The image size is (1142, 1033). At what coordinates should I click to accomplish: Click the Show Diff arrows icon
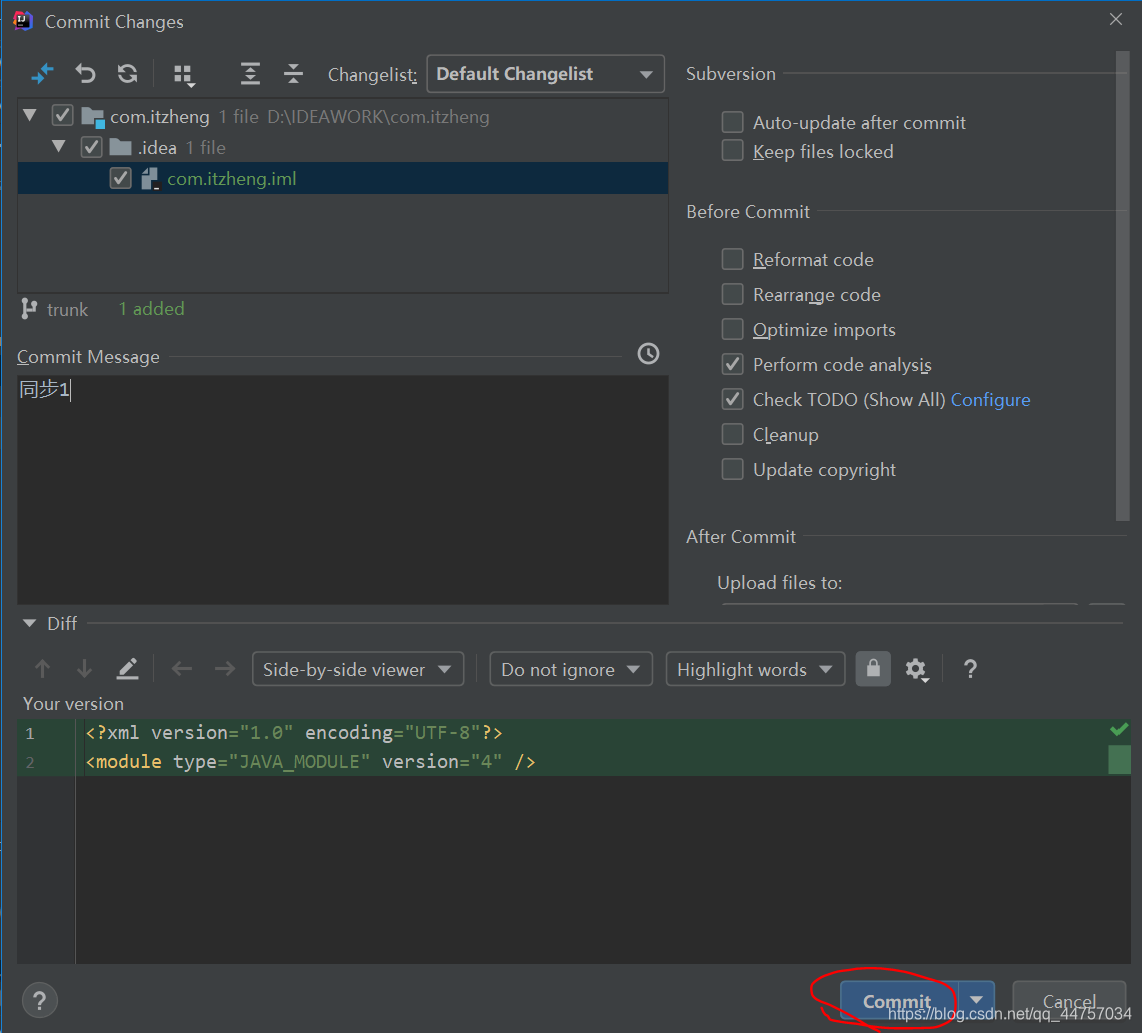(x=42, y=74)
